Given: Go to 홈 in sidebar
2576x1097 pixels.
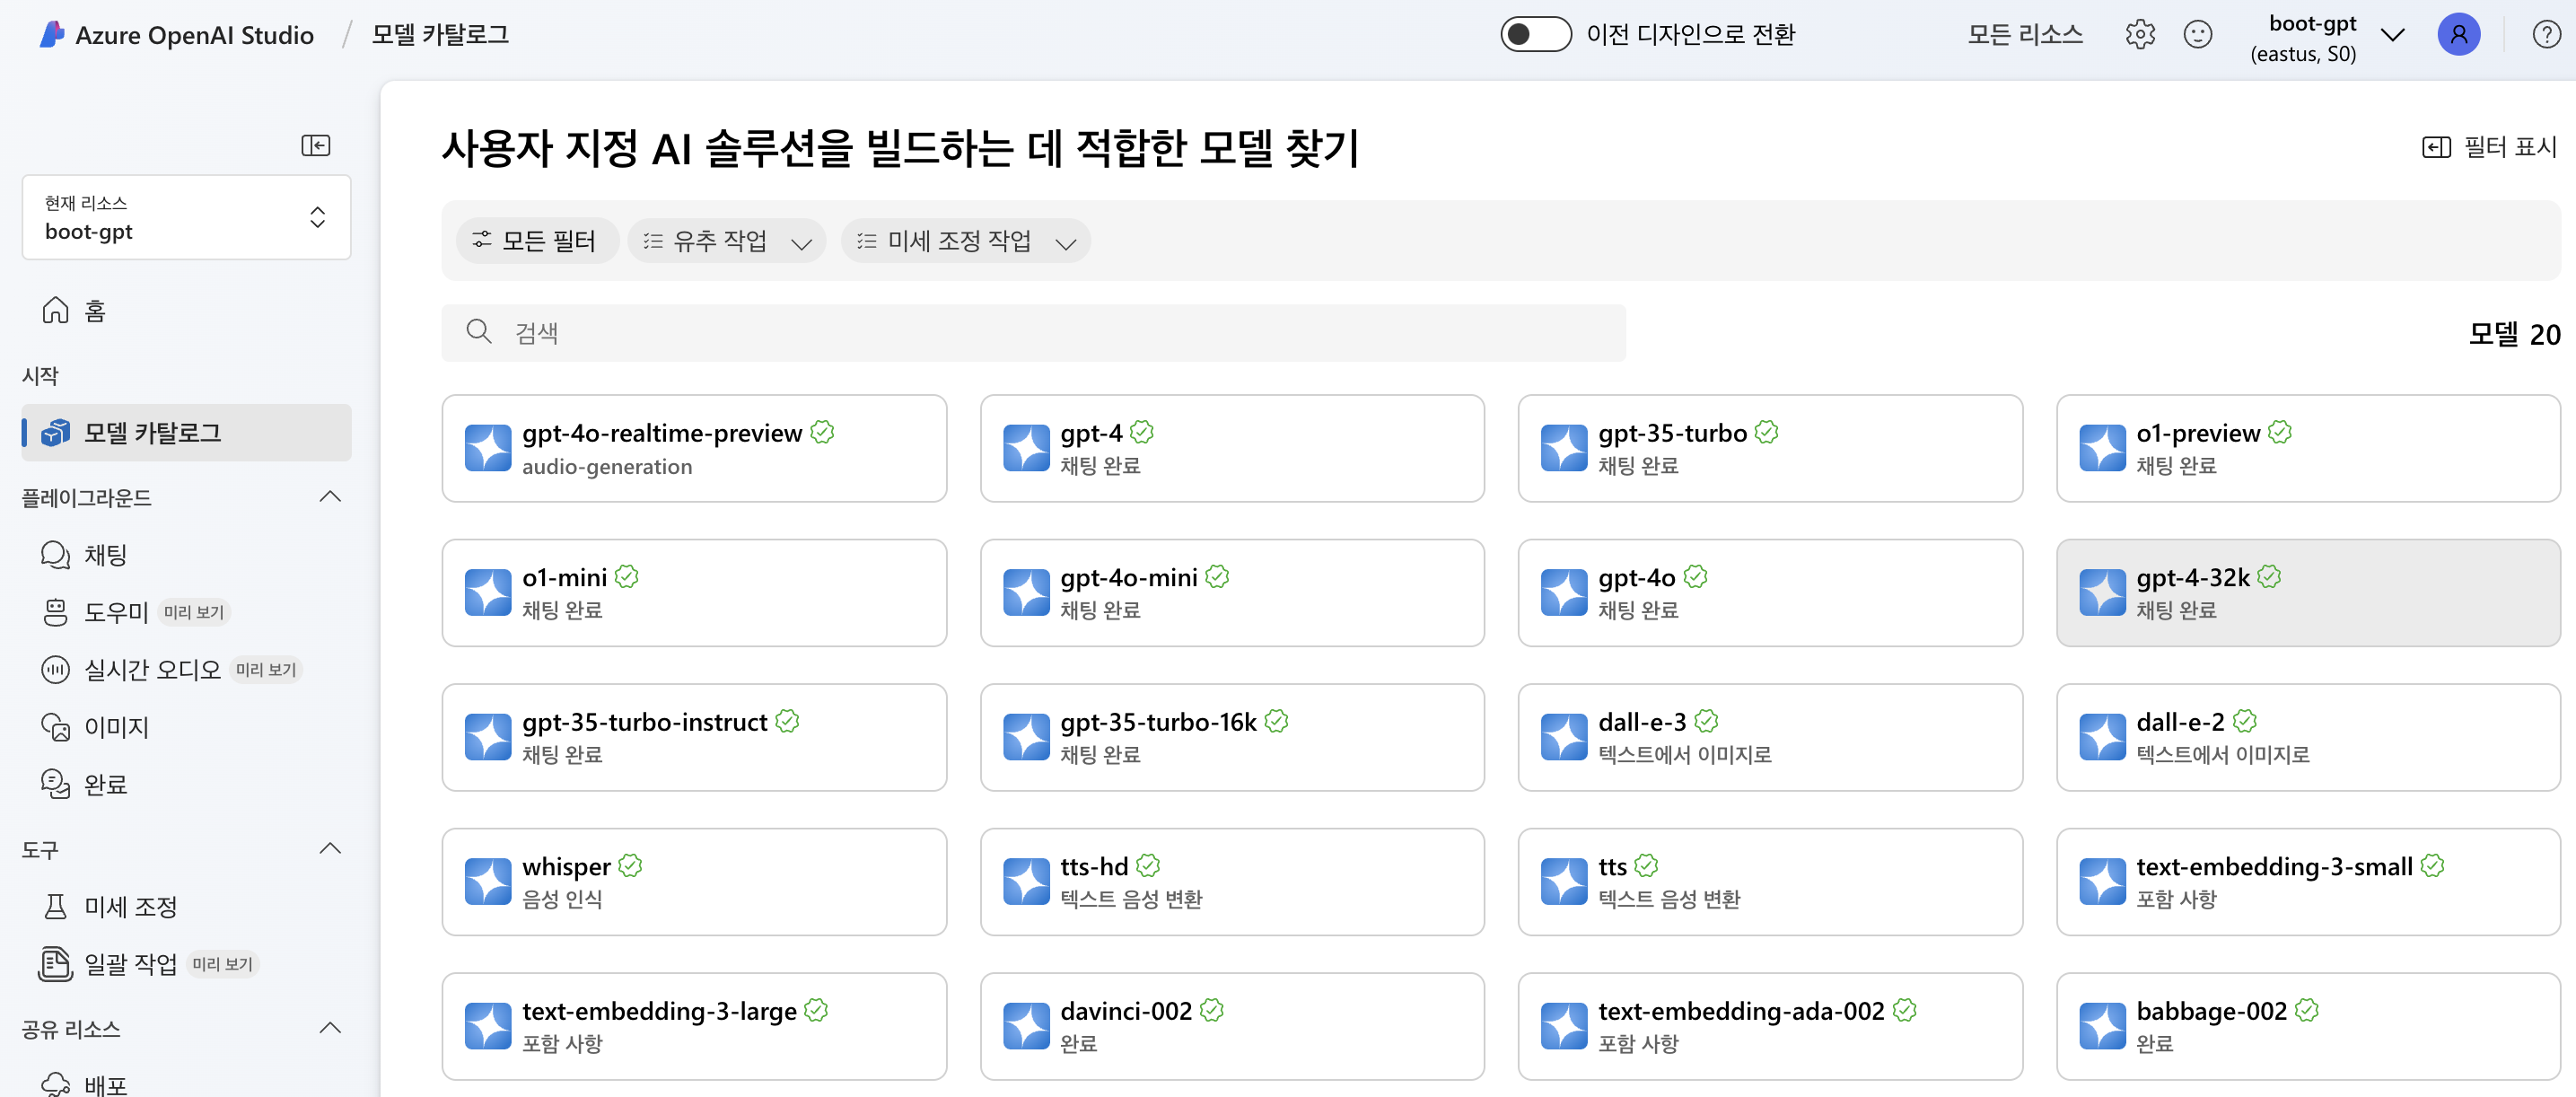Looking at the screenshot, I should (94, 311).
